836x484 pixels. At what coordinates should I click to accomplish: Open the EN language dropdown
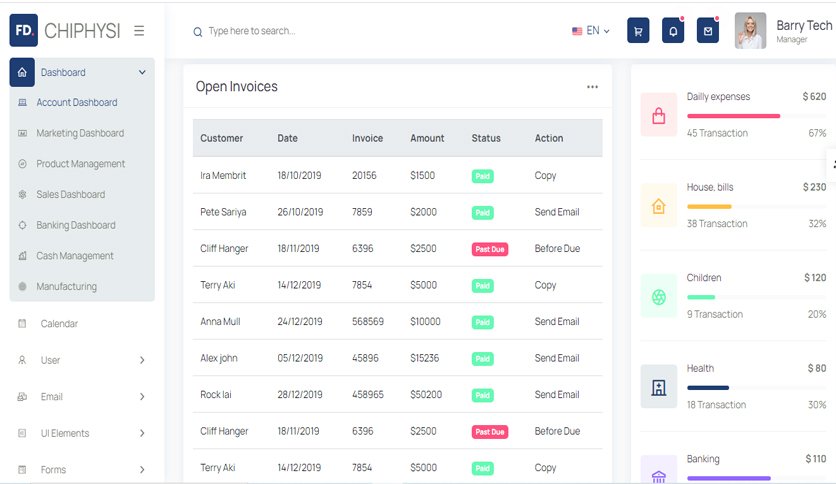click(x=591, y=31)
